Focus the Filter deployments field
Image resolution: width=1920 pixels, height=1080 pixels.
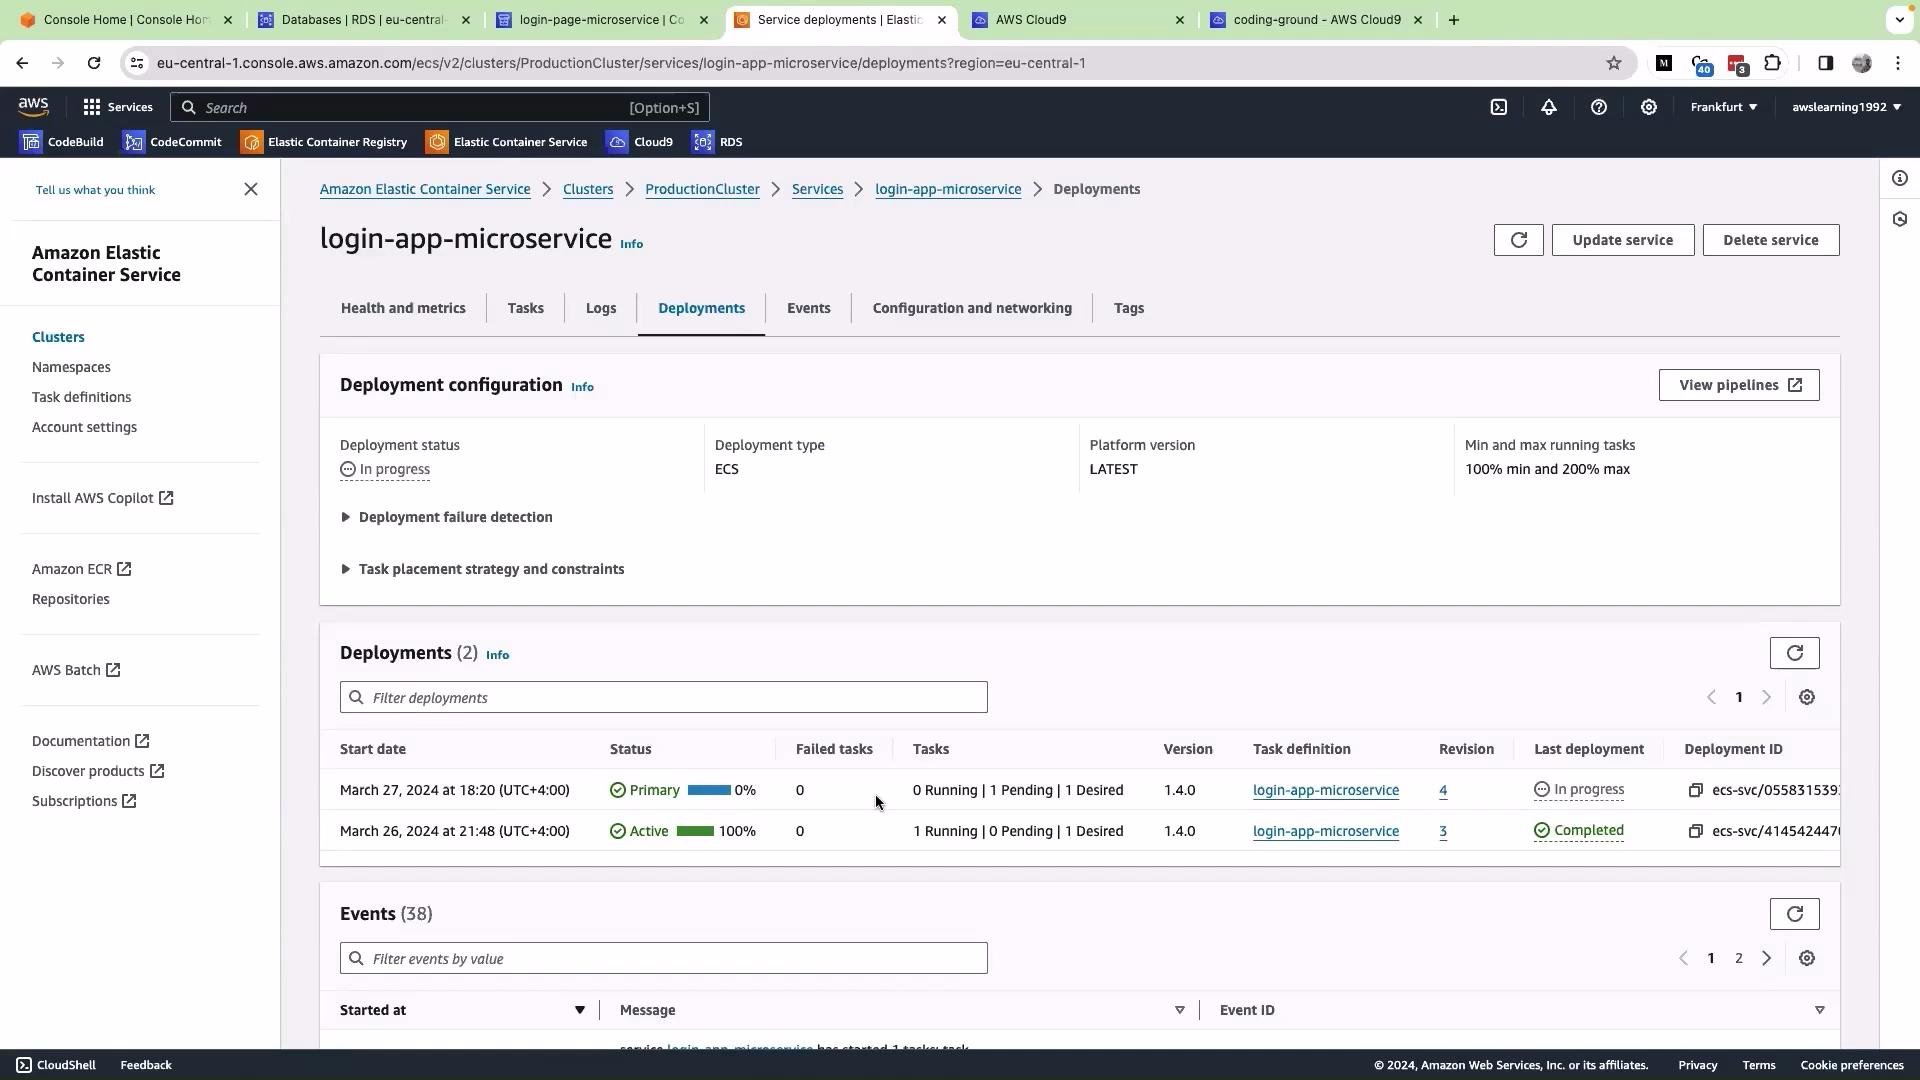tap(663, 698)
